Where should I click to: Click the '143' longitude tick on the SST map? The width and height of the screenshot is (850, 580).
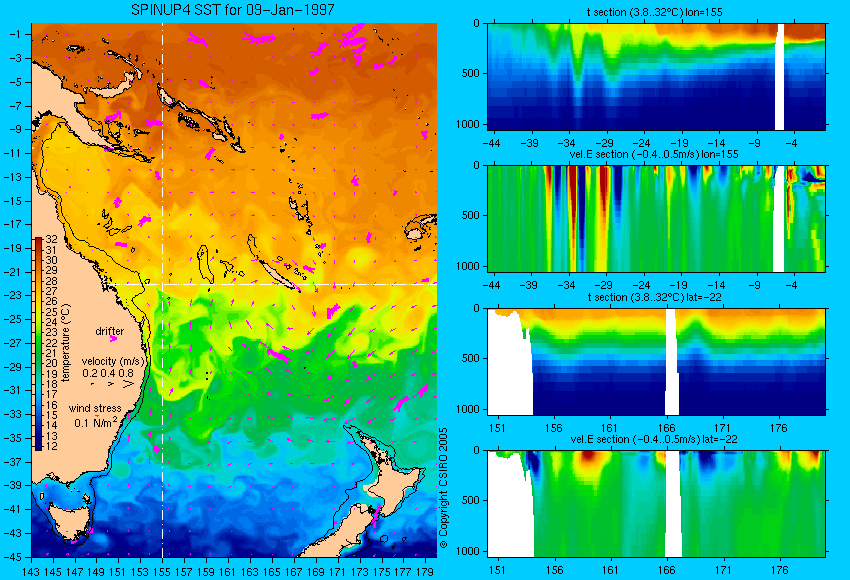coord(31,571)
